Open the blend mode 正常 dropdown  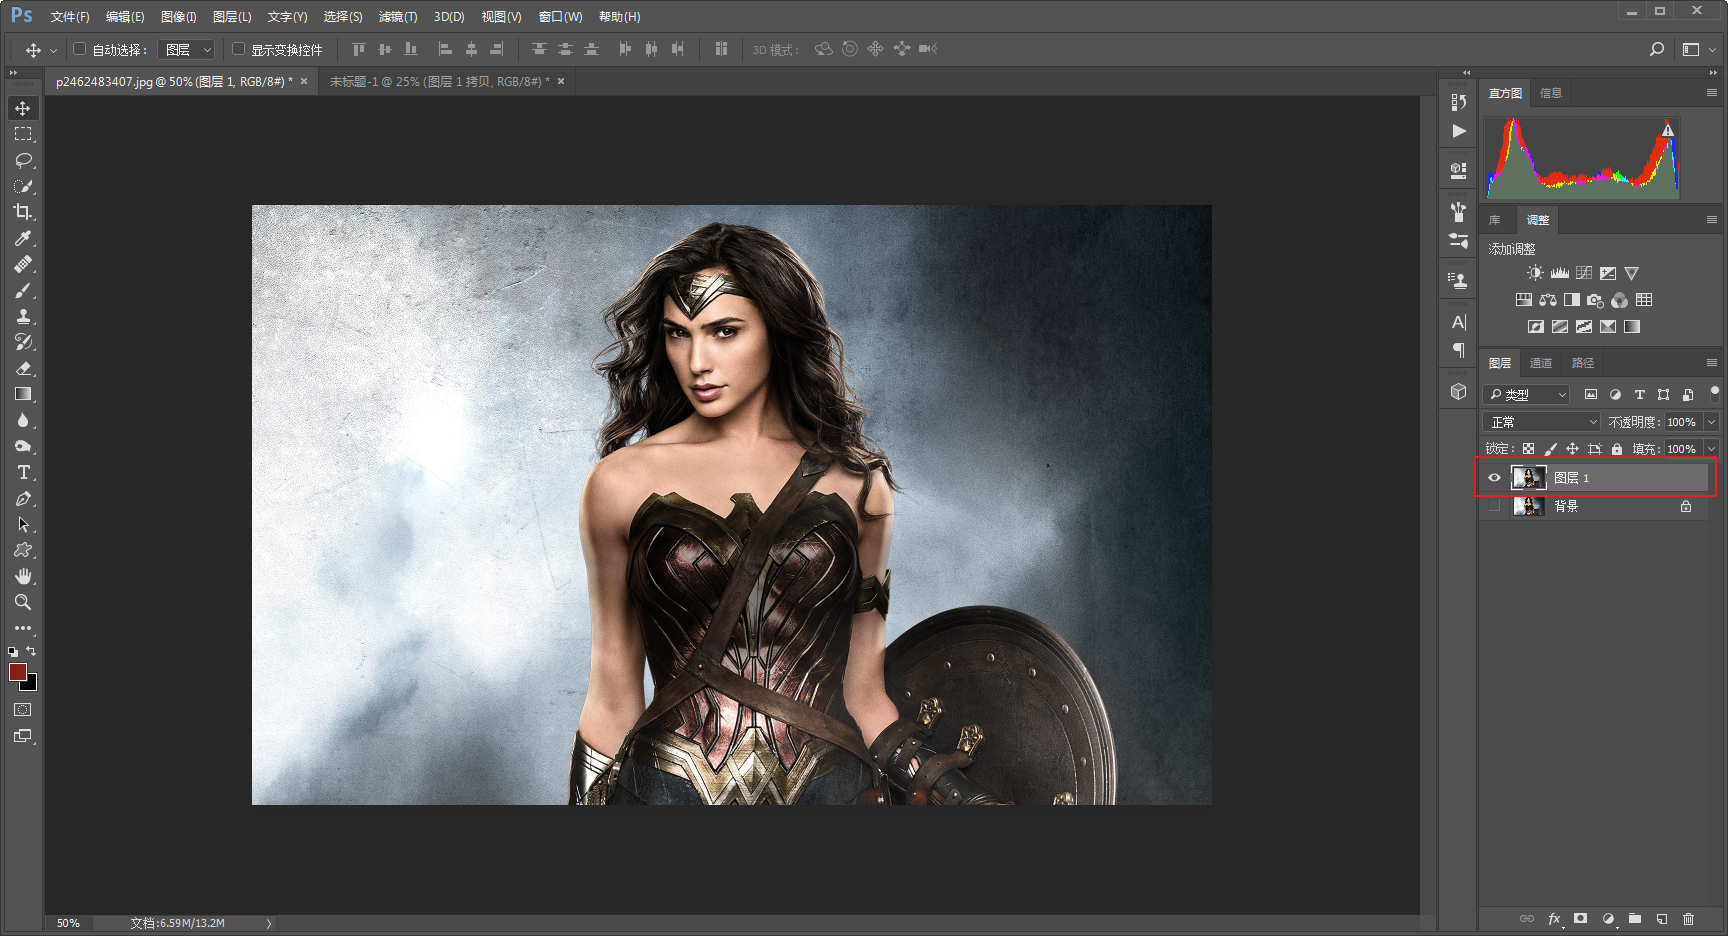1541,422
